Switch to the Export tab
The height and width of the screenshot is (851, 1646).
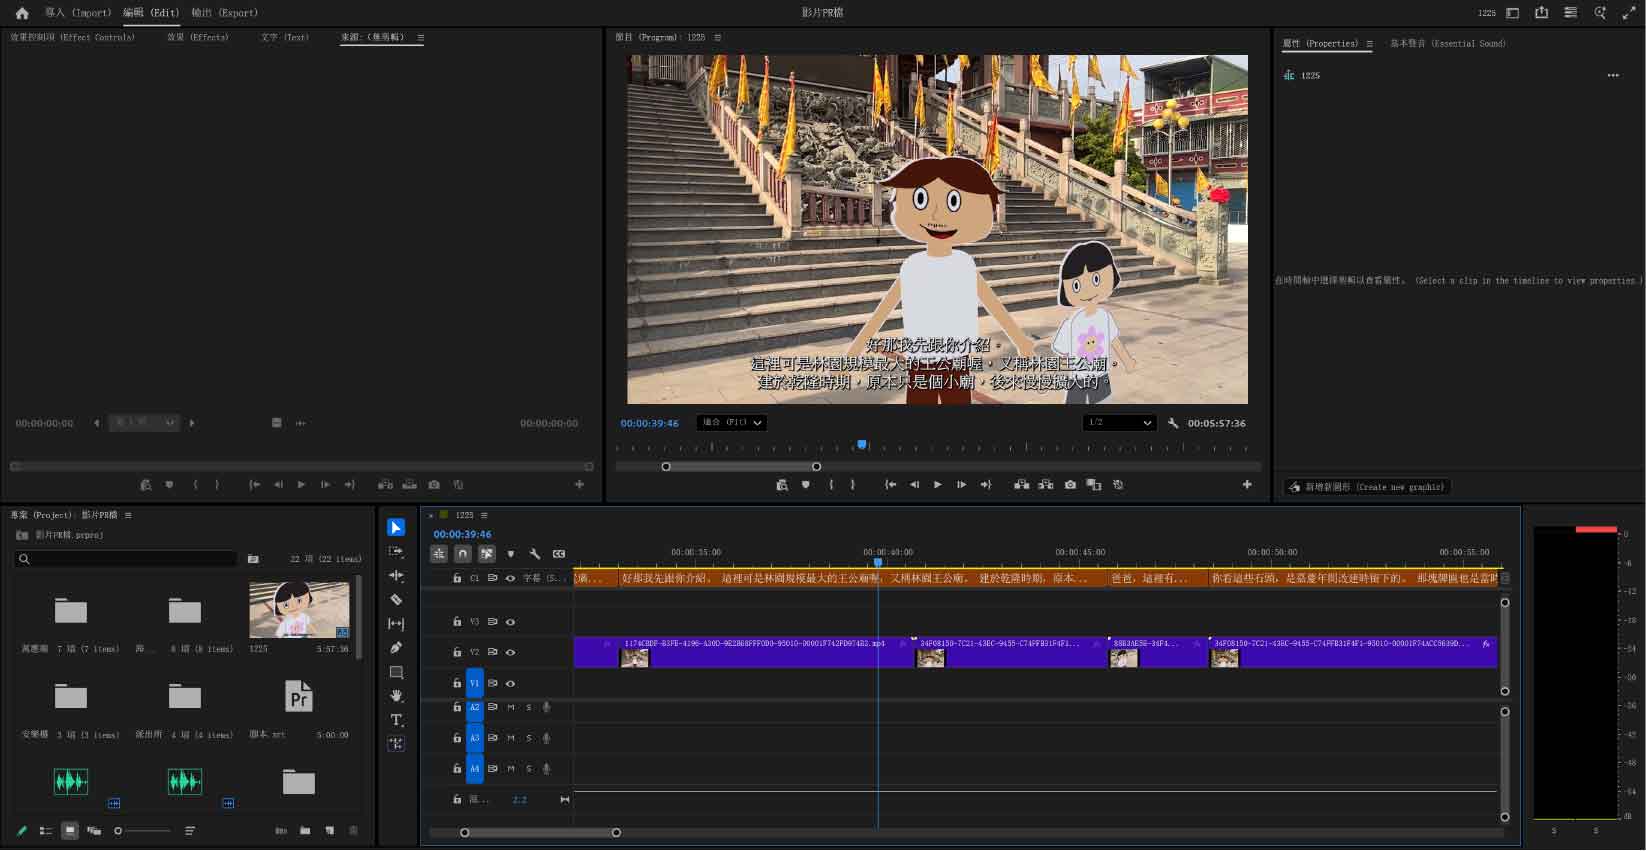[224, 13]
